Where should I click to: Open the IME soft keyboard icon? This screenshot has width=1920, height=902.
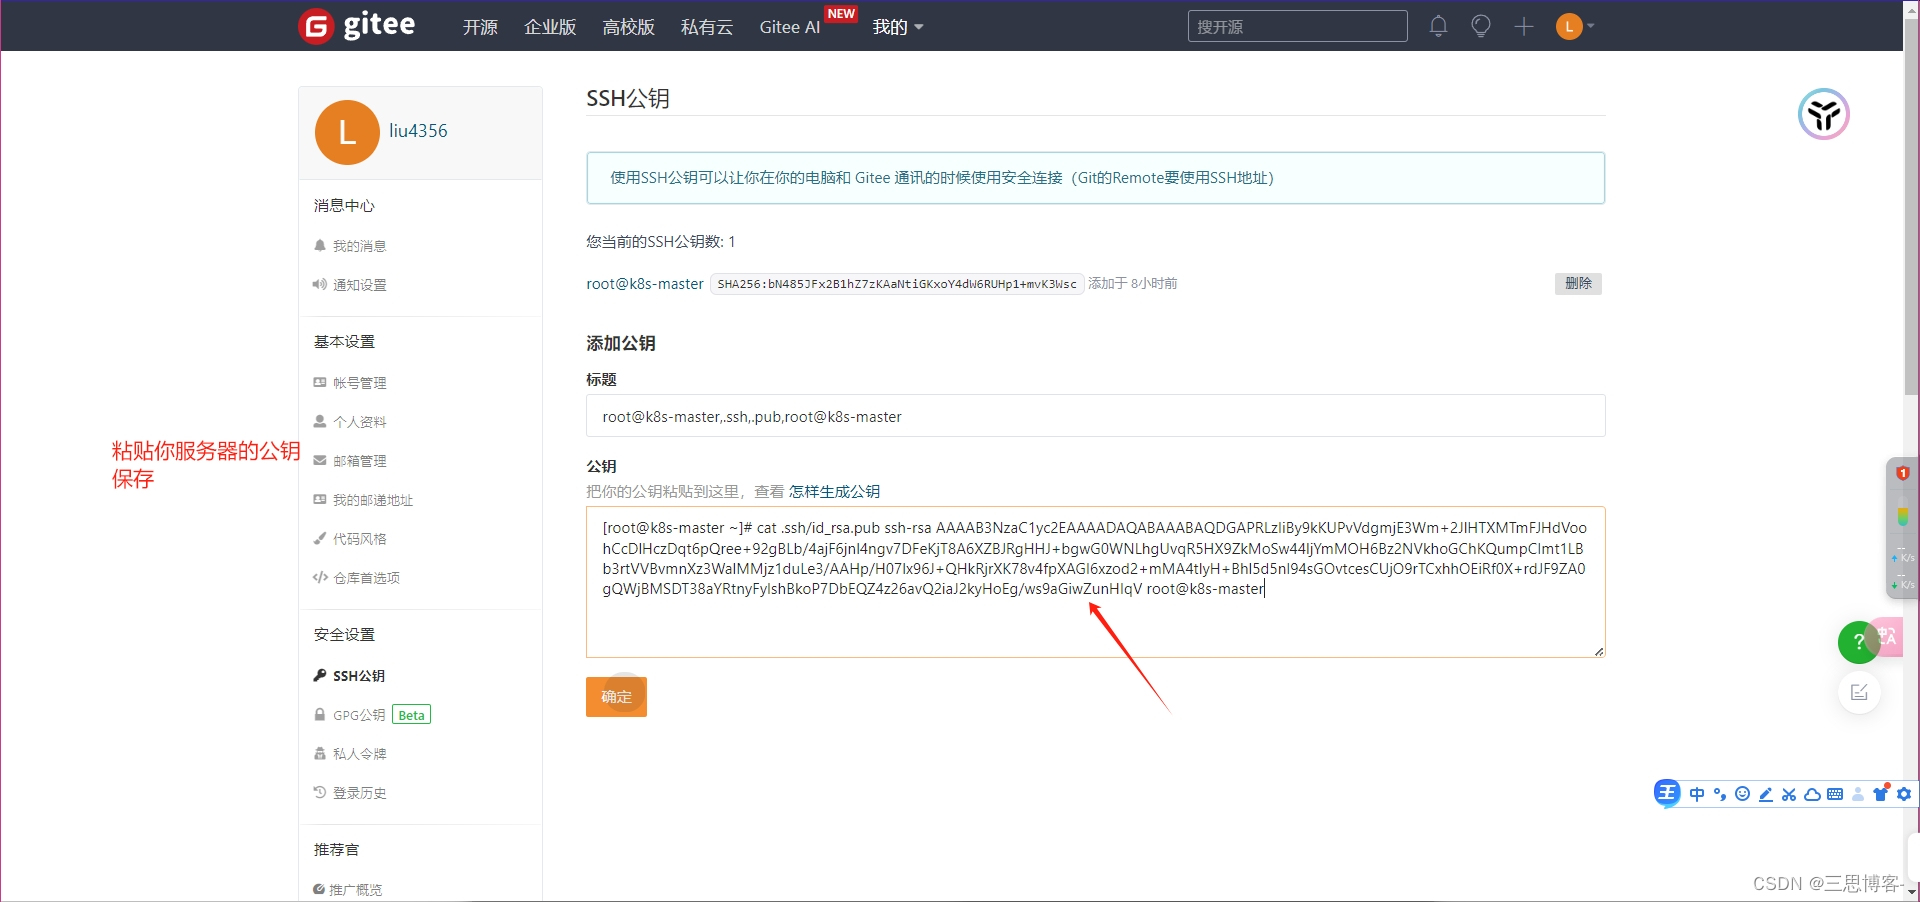(1835, 794)
